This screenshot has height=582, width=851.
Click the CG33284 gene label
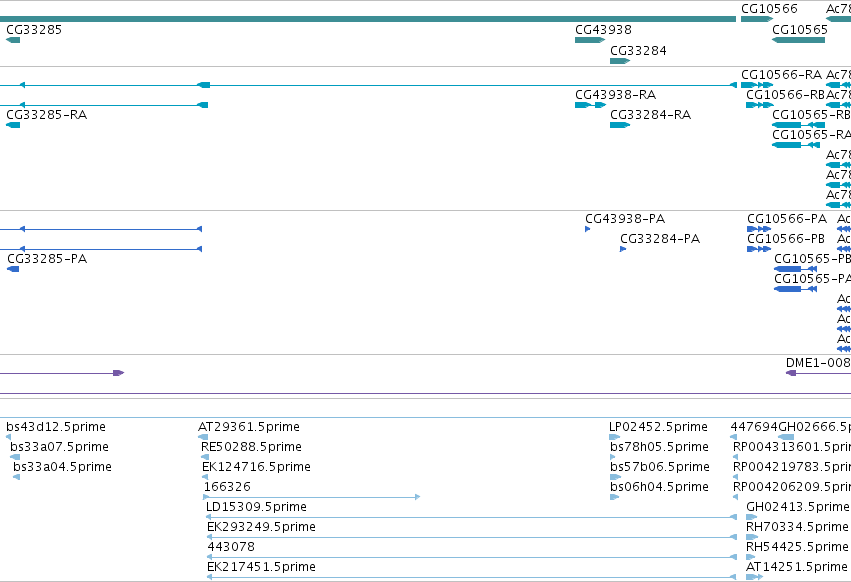(638, 51)
